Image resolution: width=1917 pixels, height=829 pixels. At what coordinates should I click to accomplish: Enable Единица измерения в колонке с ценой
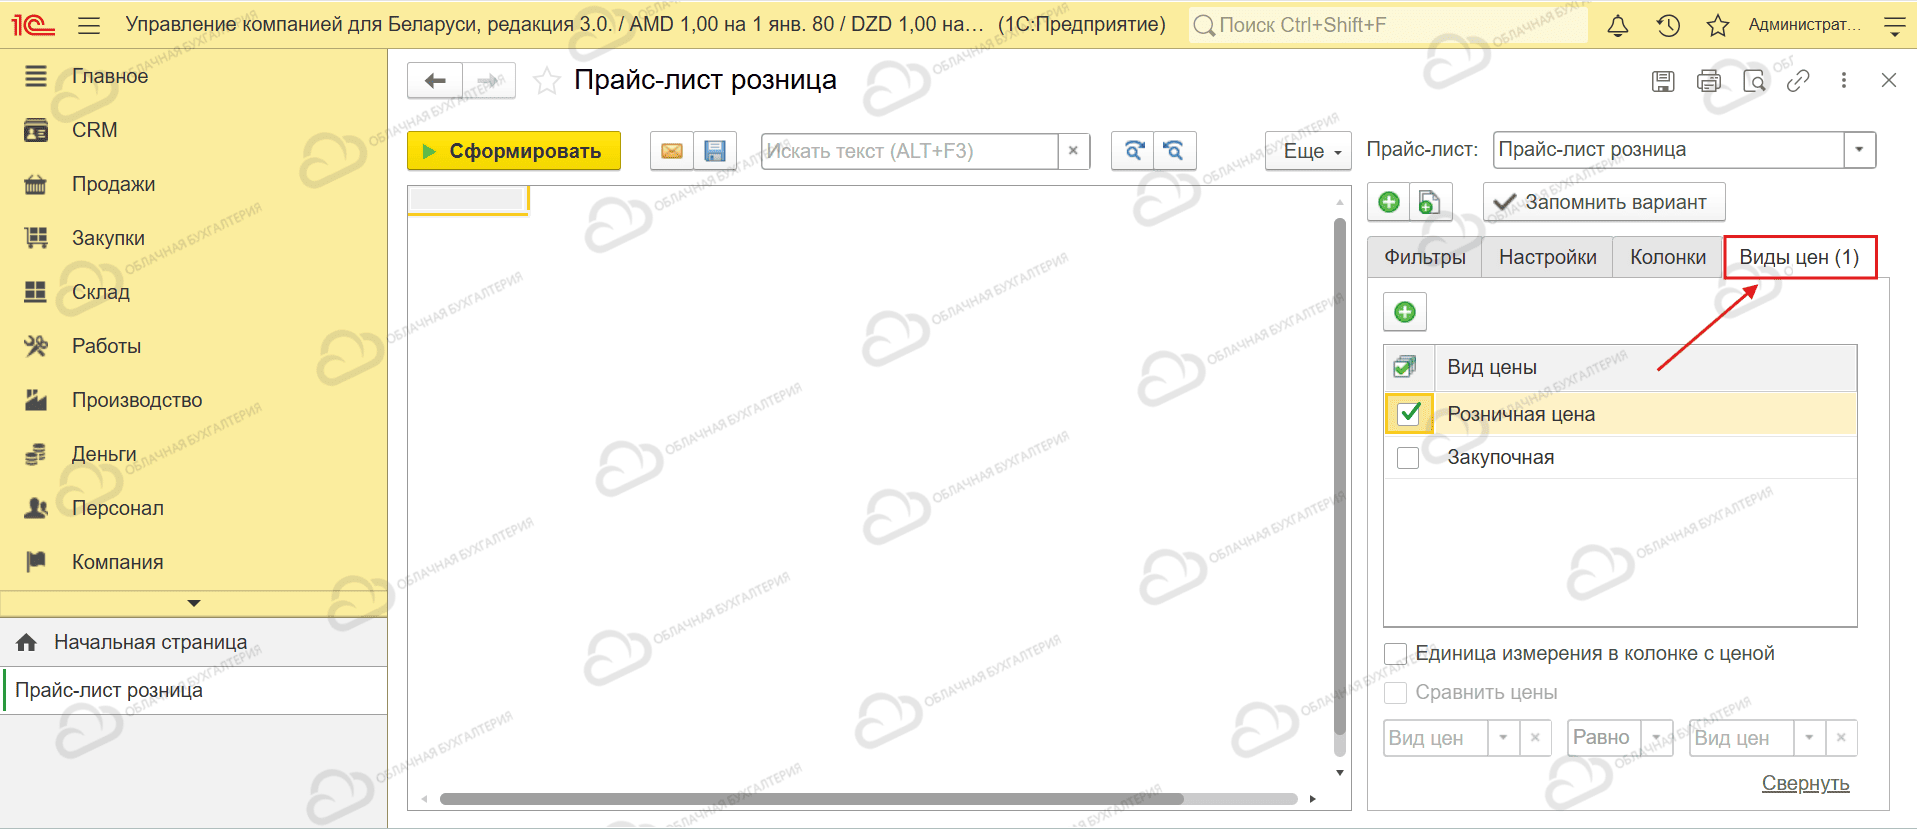1396,654
